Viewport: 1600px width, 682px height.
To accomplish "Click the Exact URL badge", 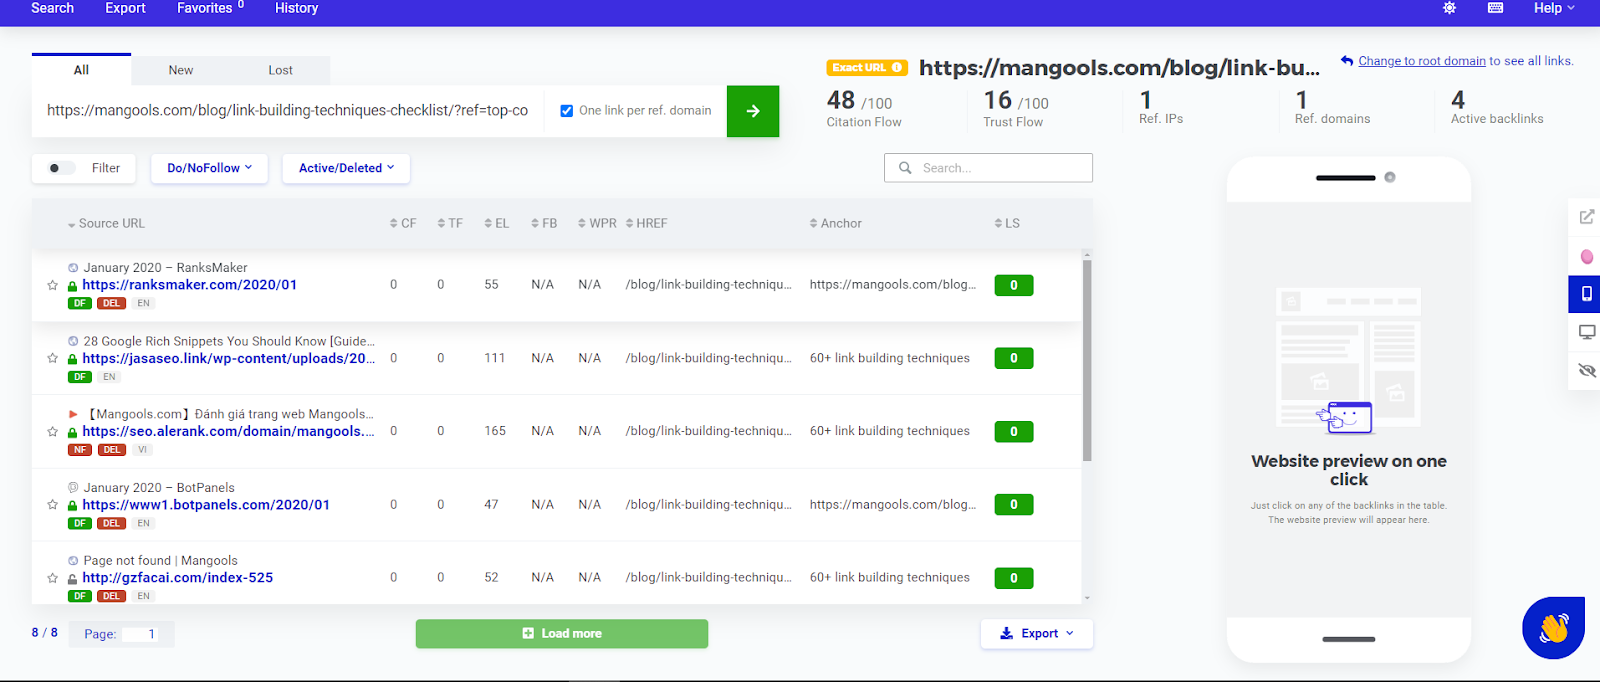I will pos(867,68).
